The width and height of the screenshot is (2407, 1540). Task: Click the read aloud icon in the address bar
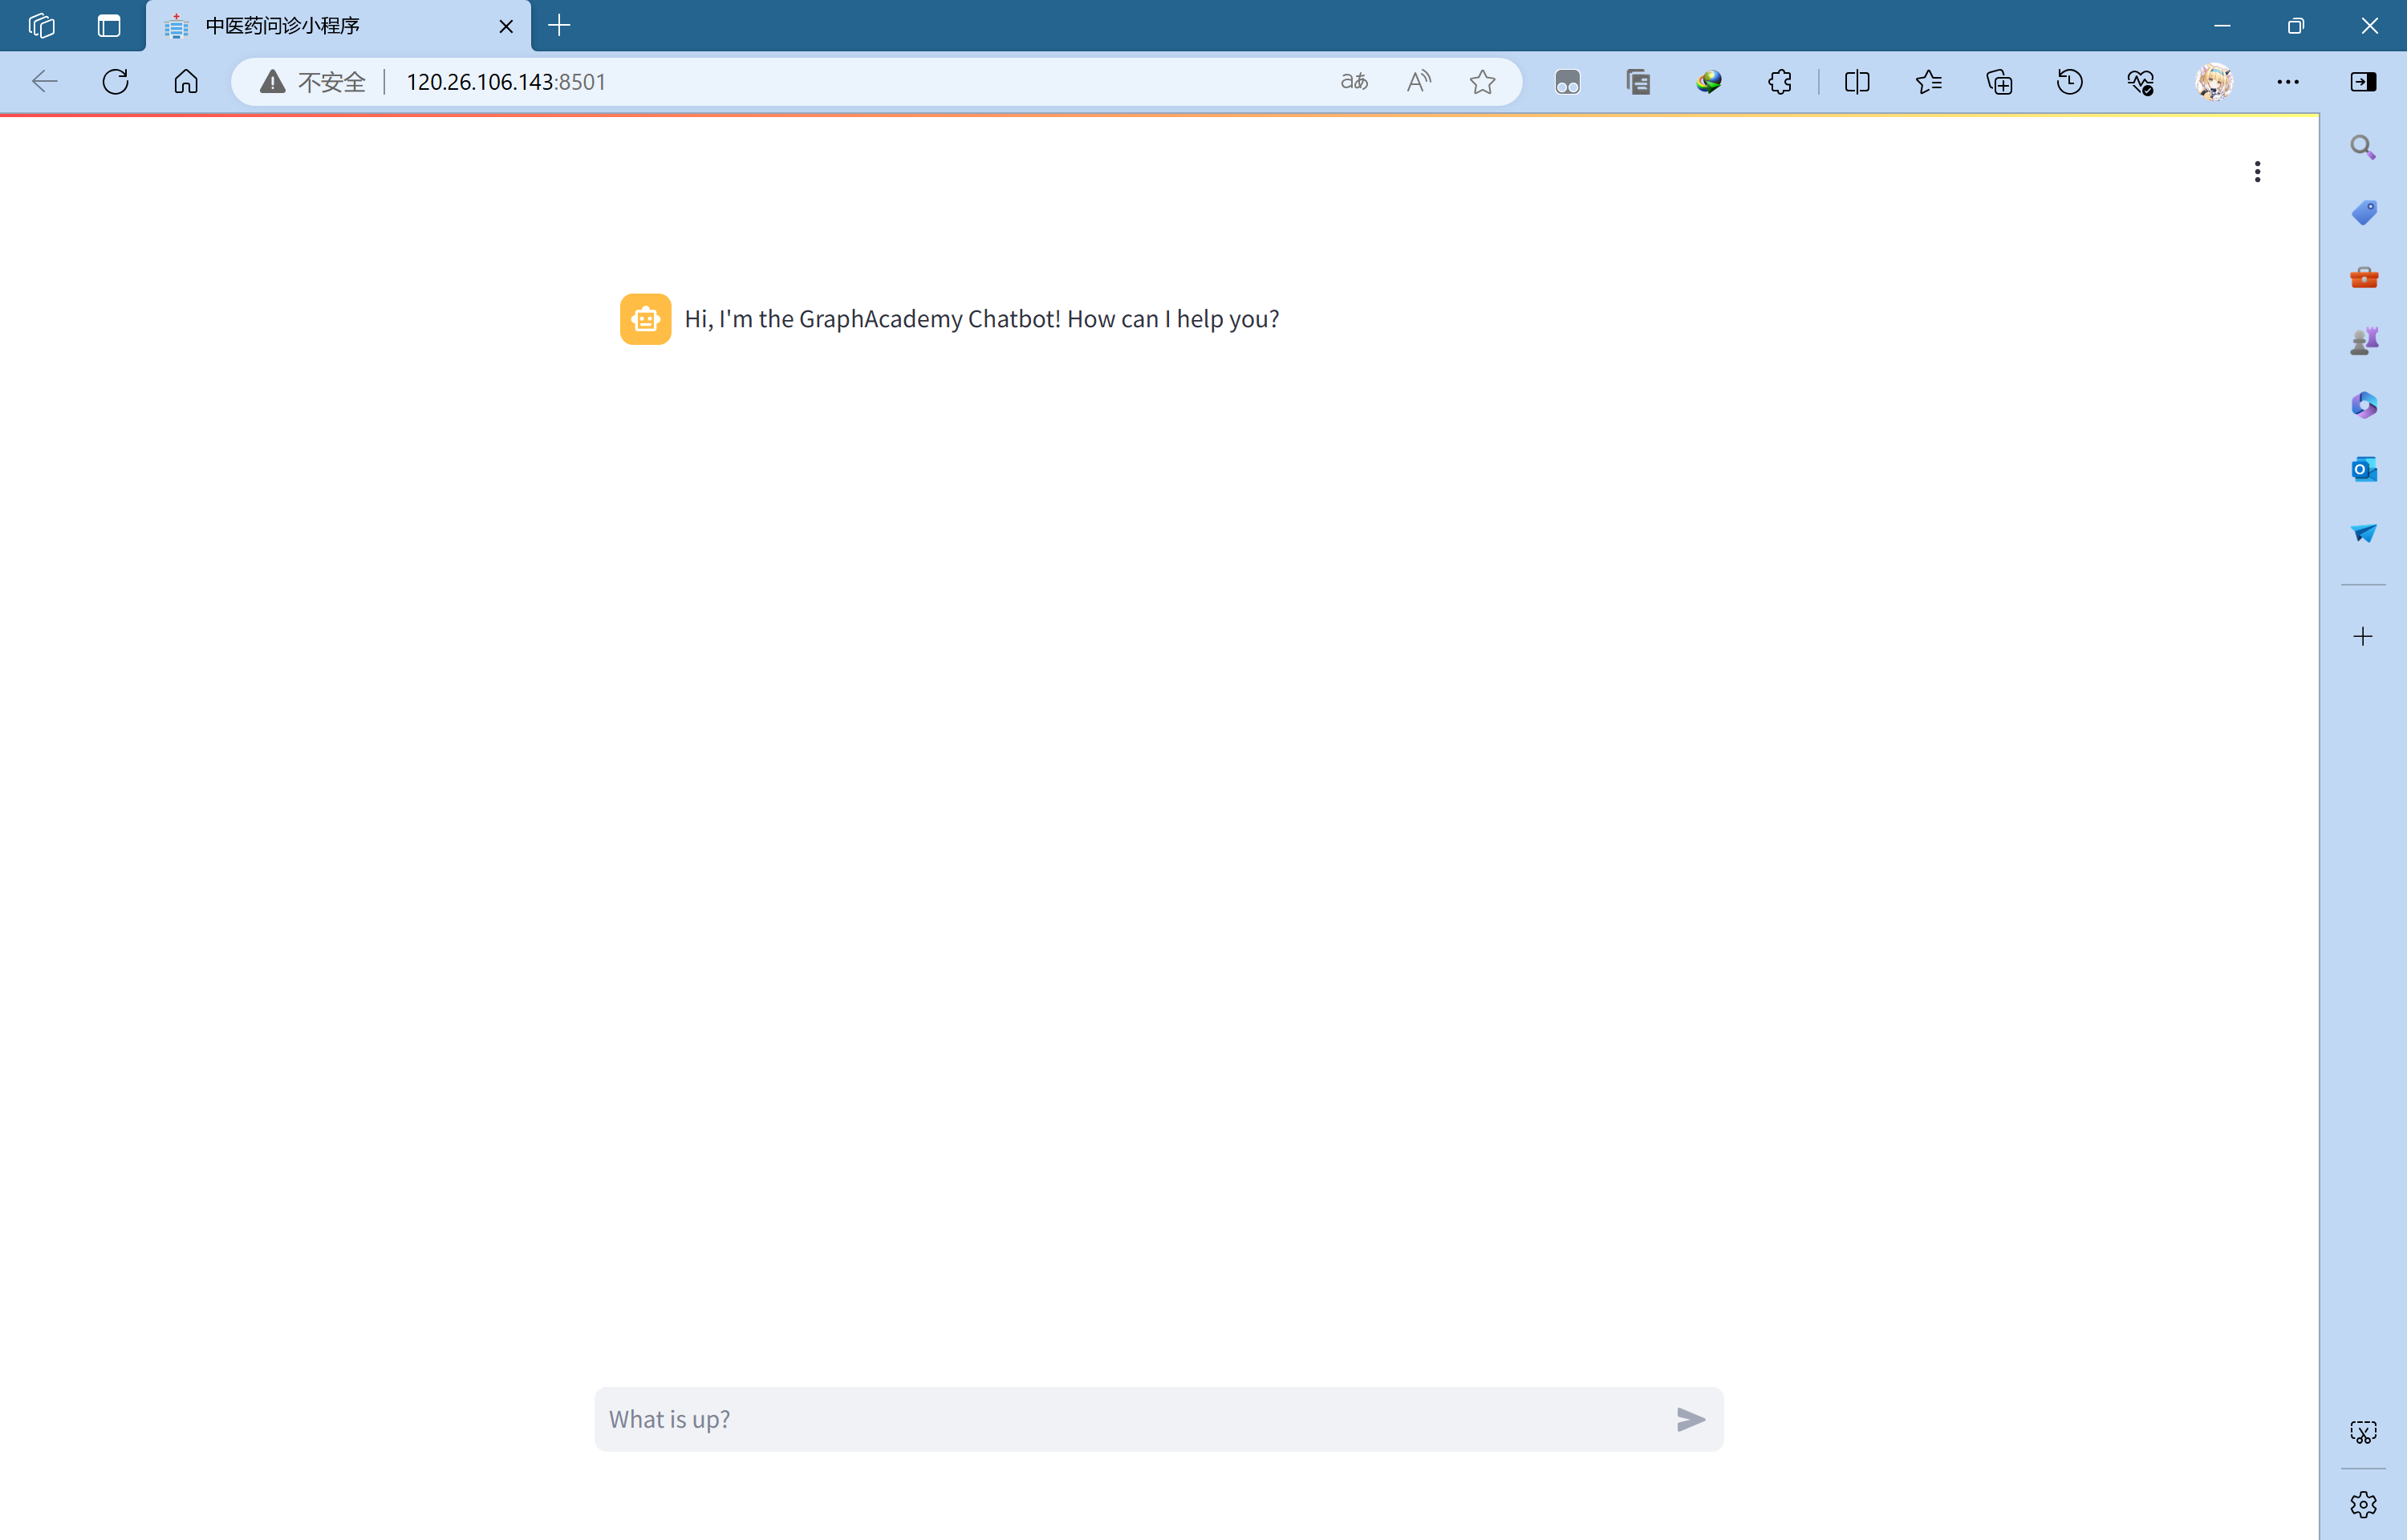1418,82
